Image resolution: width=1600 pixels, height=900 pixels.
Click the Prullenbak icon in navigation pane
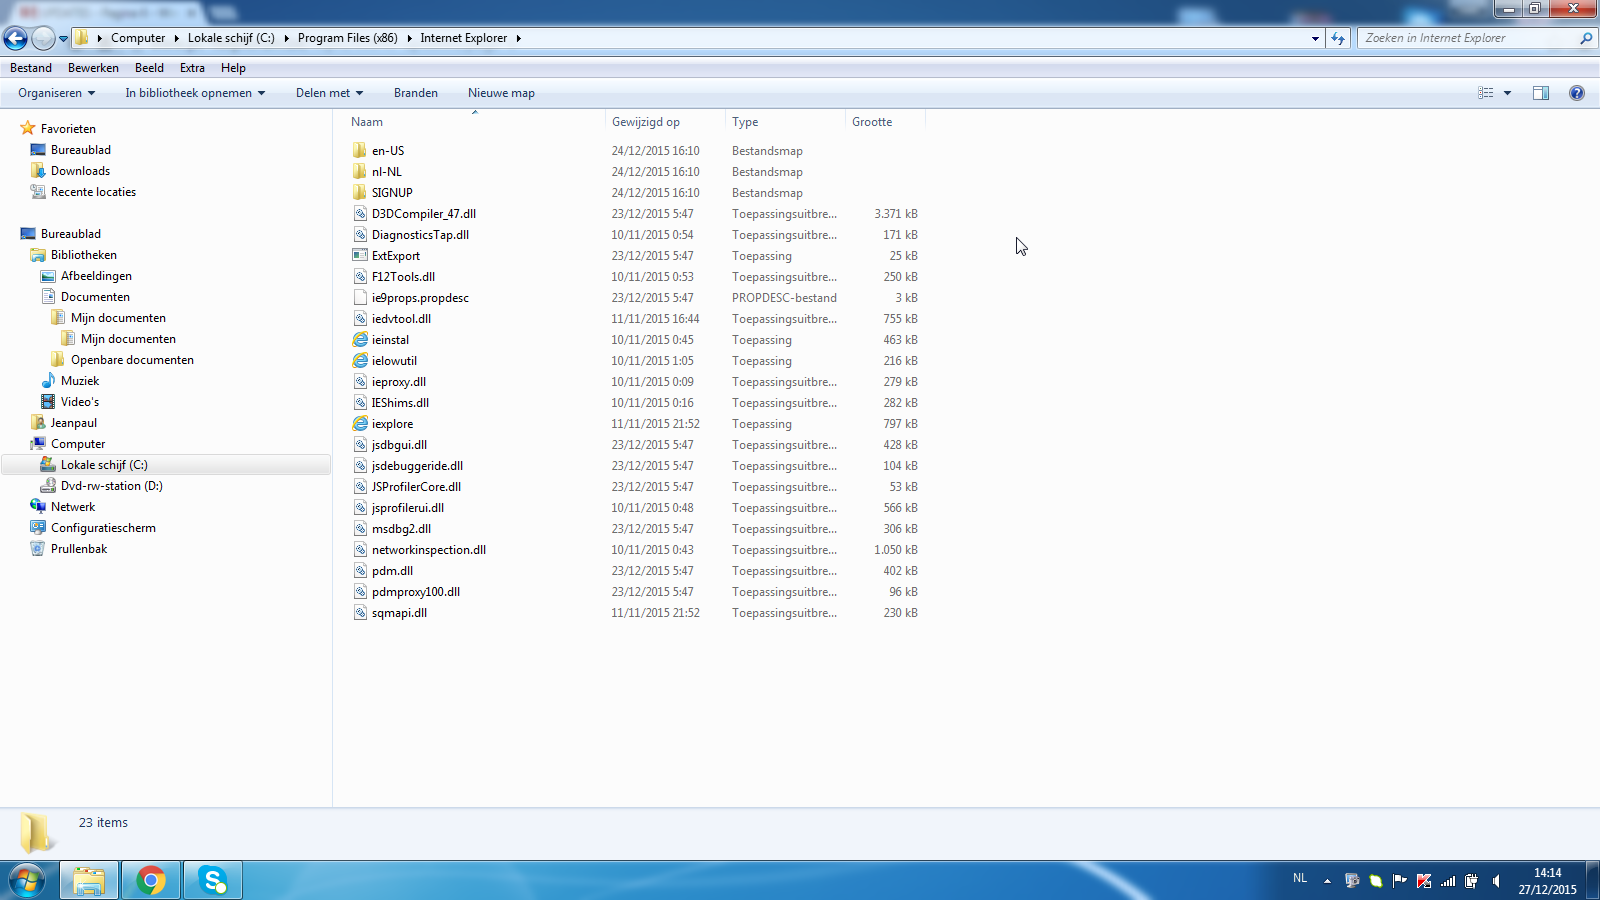click(38, 549)
